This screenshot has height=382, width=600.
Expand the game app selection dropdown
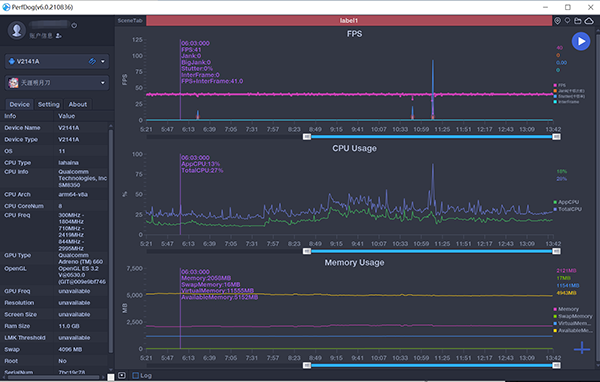point(103,83)
